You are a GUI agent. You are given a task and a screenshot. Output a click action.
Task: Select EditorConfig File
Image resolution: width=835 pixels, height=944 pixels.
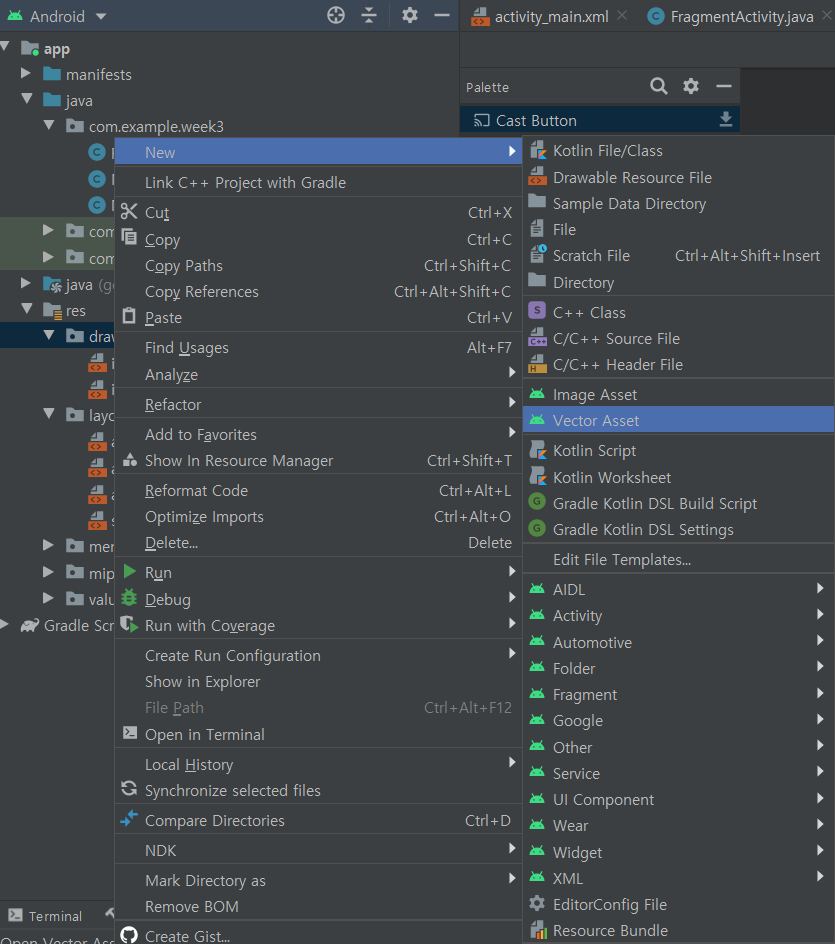(x=678, y=904)
